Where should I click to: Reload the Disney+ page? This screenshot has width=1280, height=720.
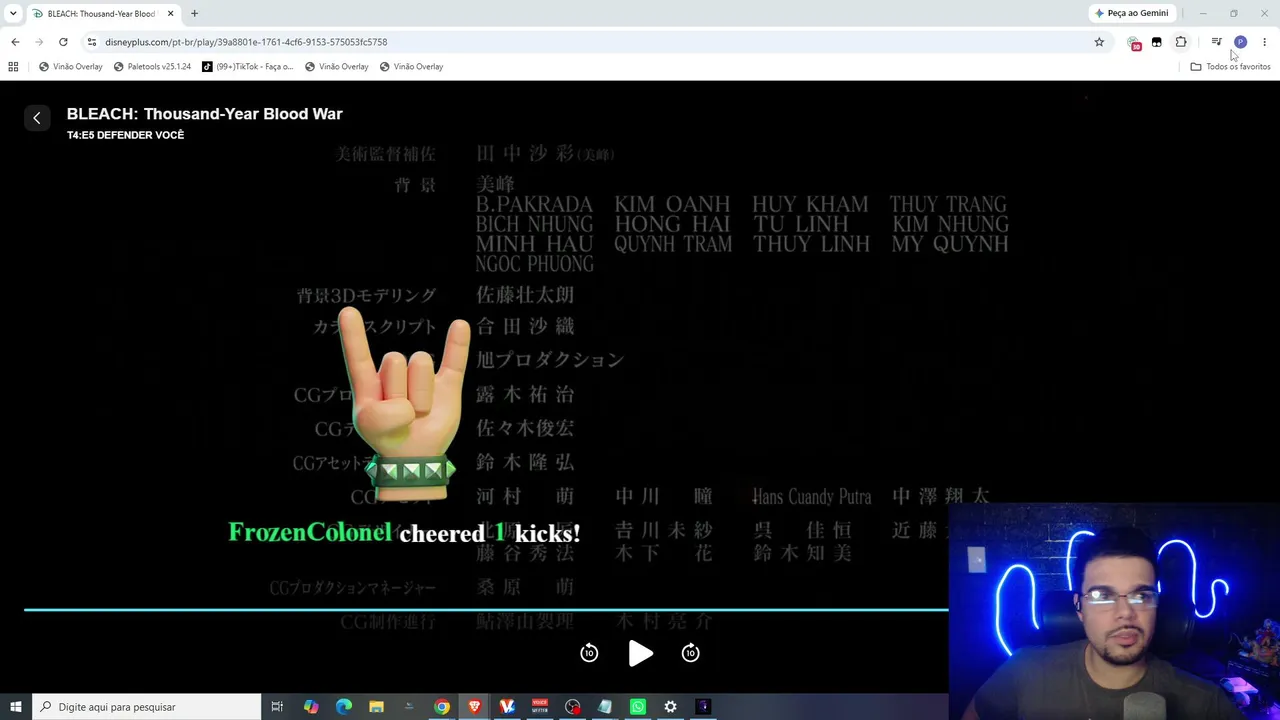(x=63, y=42)
